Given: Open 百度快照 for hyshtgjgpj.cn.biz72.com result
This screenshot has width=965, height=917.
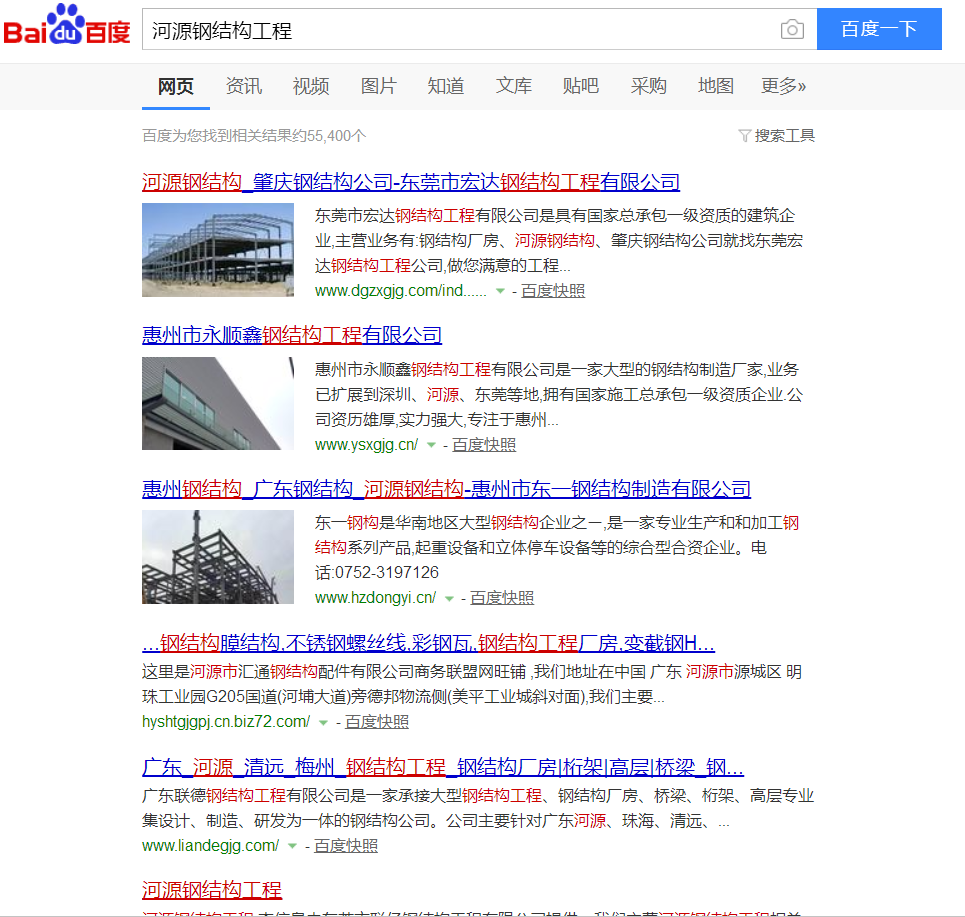Looking at the screenshot, I should 377,722.
